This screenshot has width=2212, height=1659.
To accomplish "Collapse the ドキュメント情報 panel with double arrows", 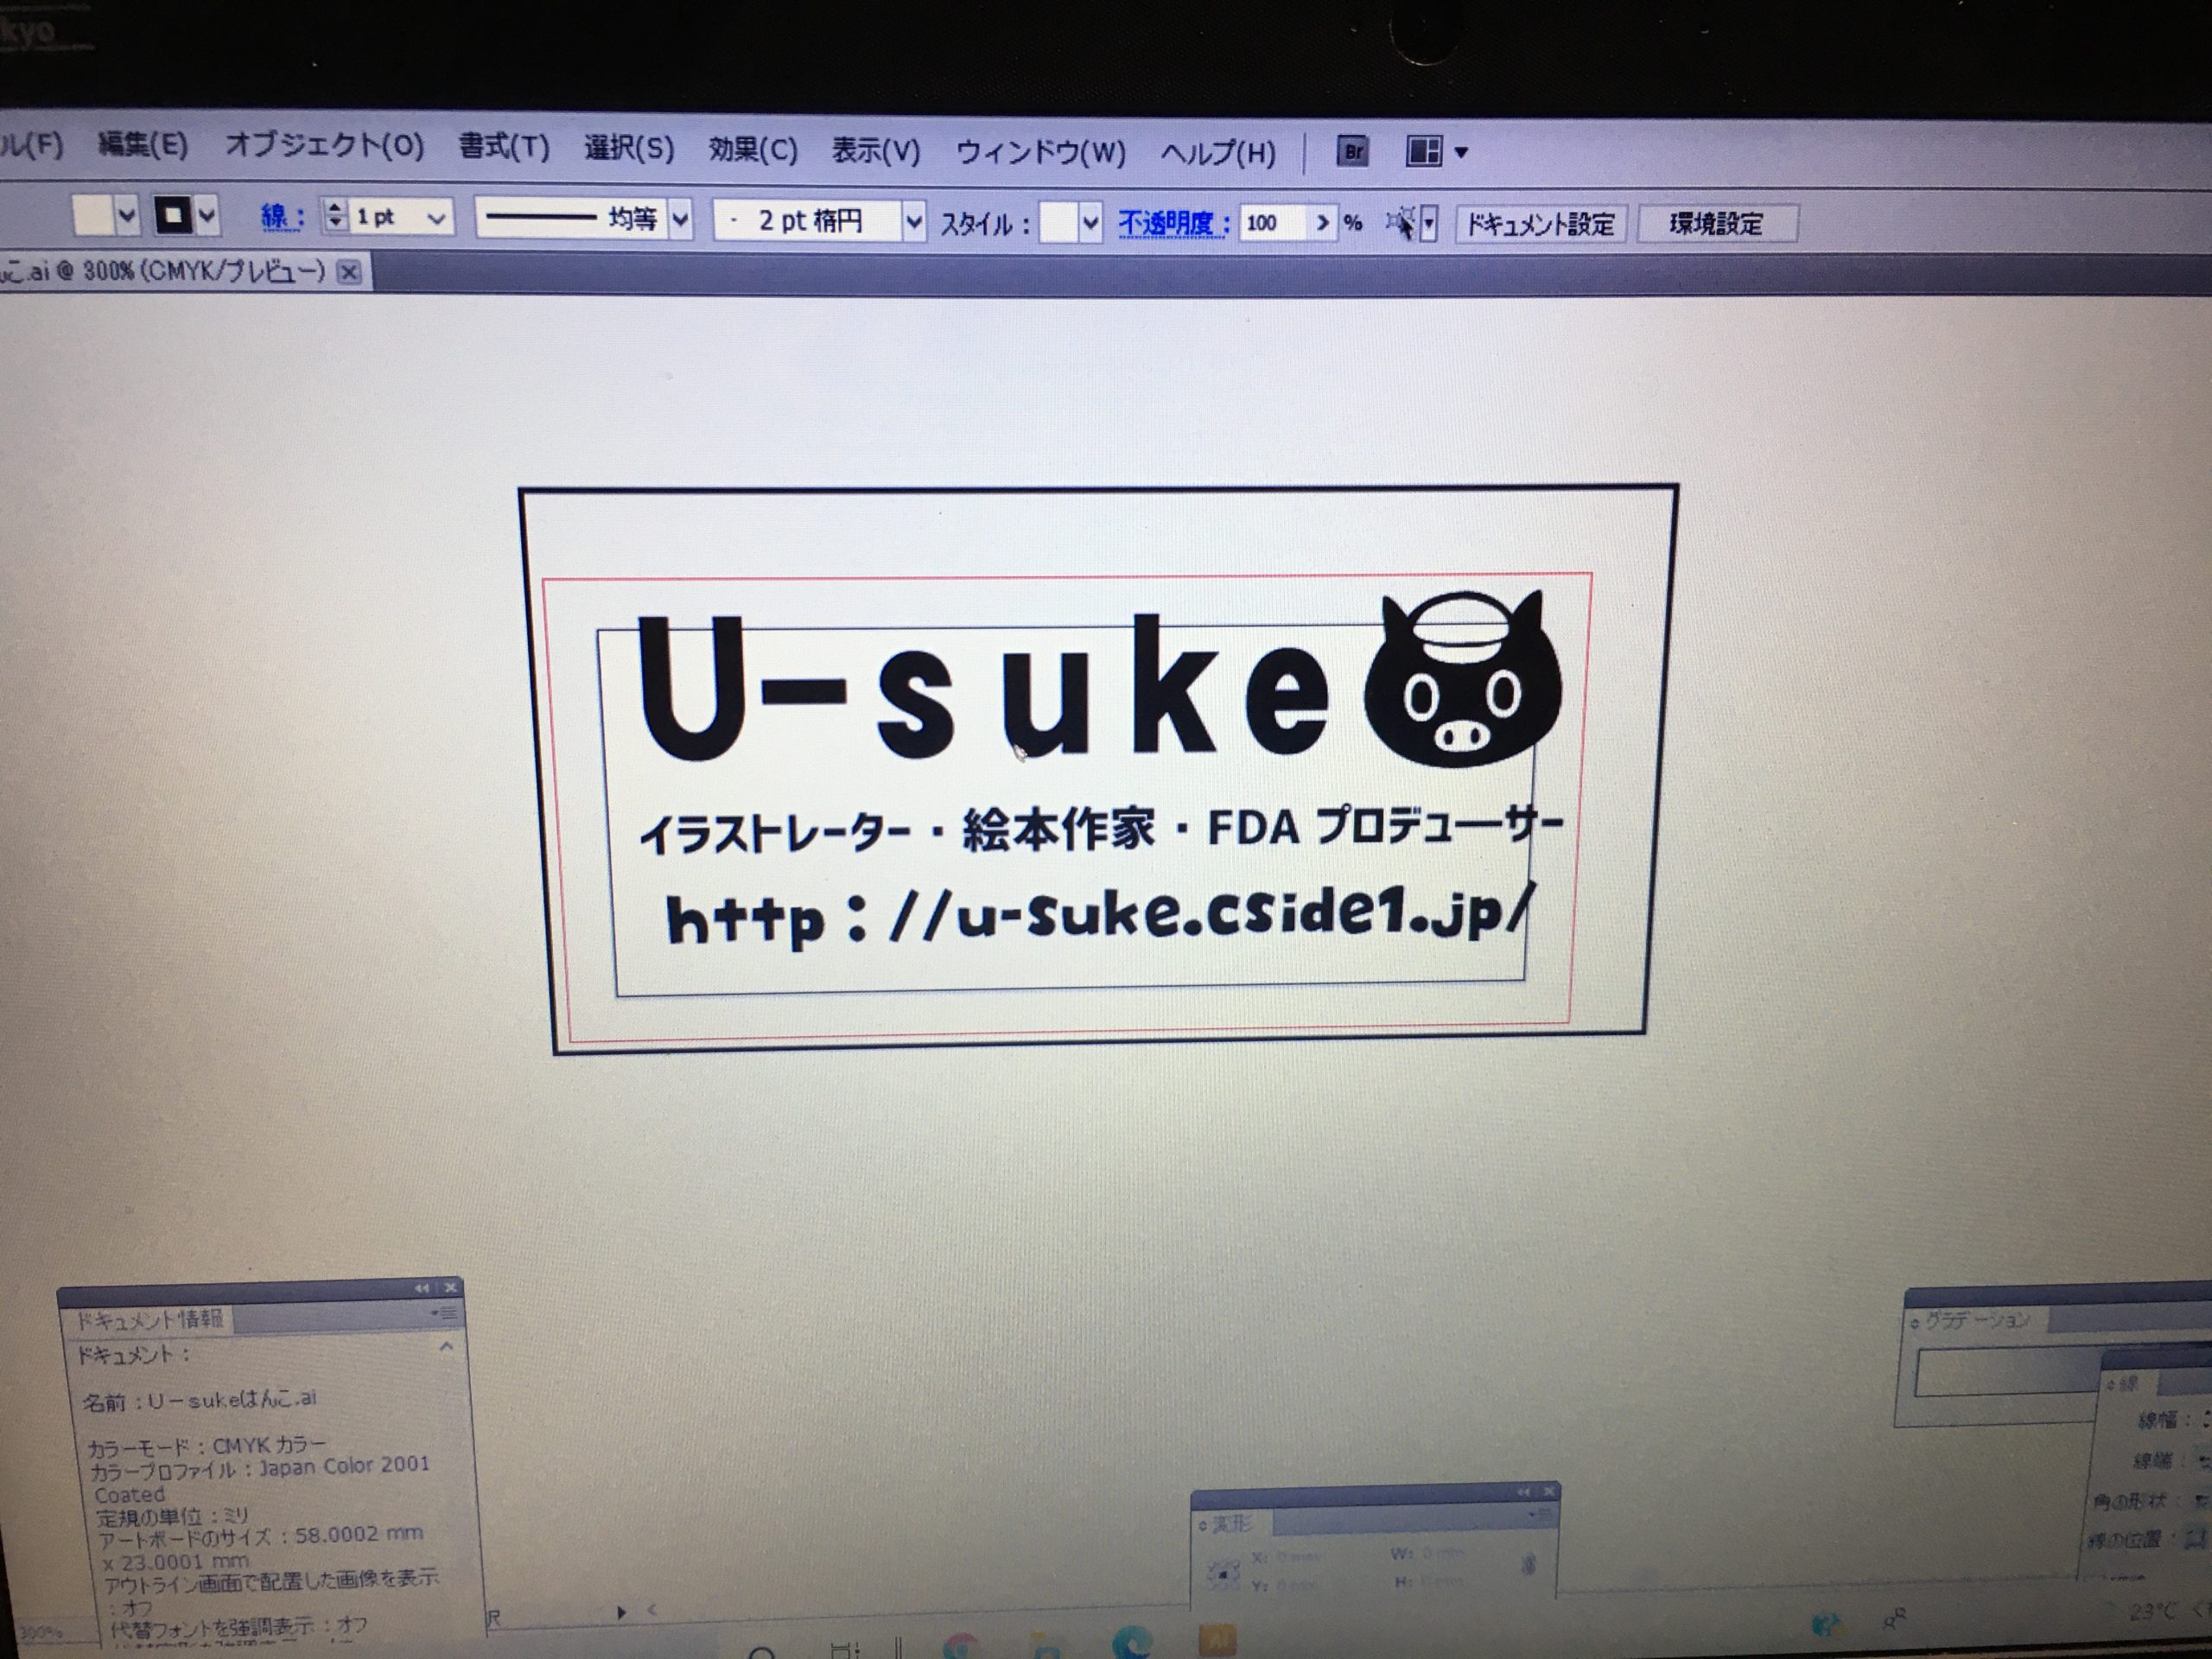I will (422, 1288).
